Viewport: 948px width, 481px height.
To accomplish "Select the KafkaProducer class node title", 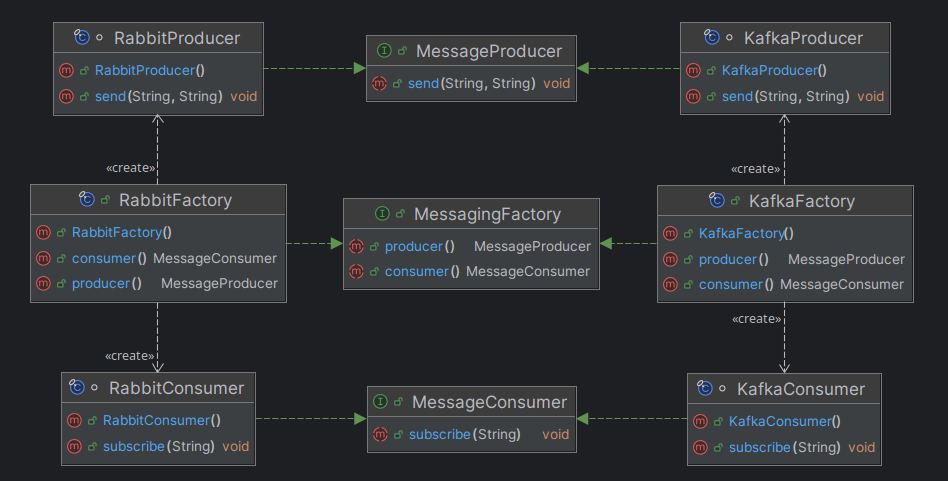I will click(x=803, y=38).
